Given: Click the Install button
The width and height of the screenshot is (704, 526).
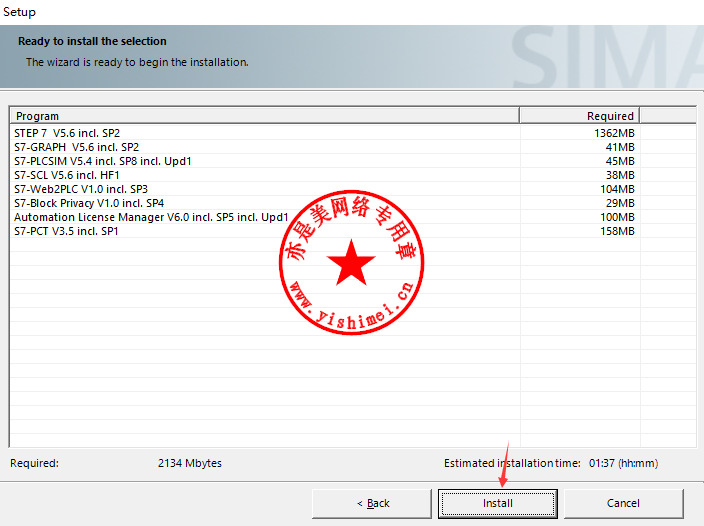Looking at the screenshot, I should point(497,504).
